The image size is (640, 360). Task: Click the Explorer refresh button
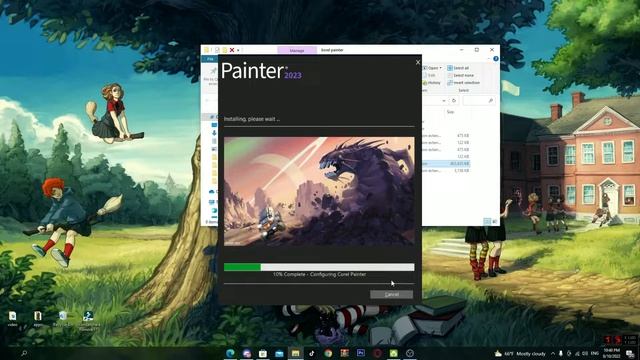pyautogui.click(x=454, y=100)
